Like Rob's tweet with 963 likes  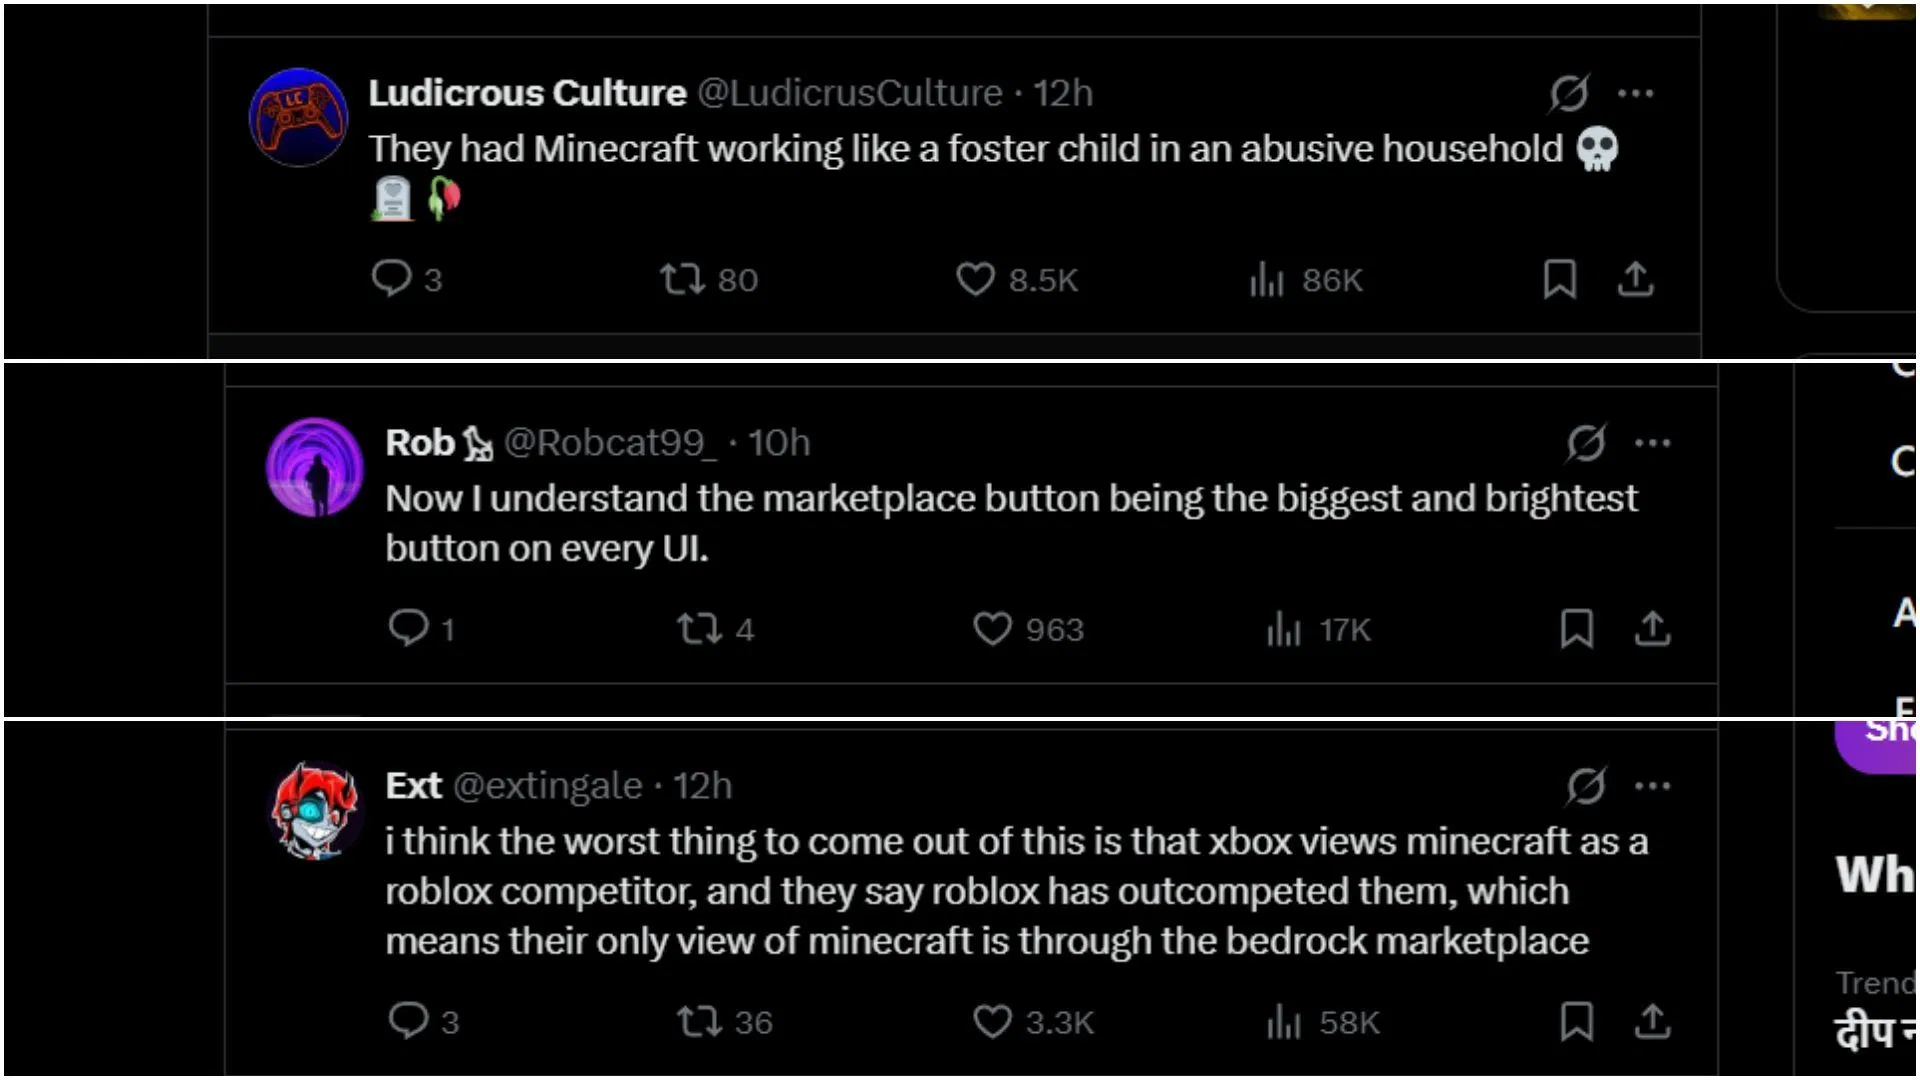click(x=1028, y=629)
